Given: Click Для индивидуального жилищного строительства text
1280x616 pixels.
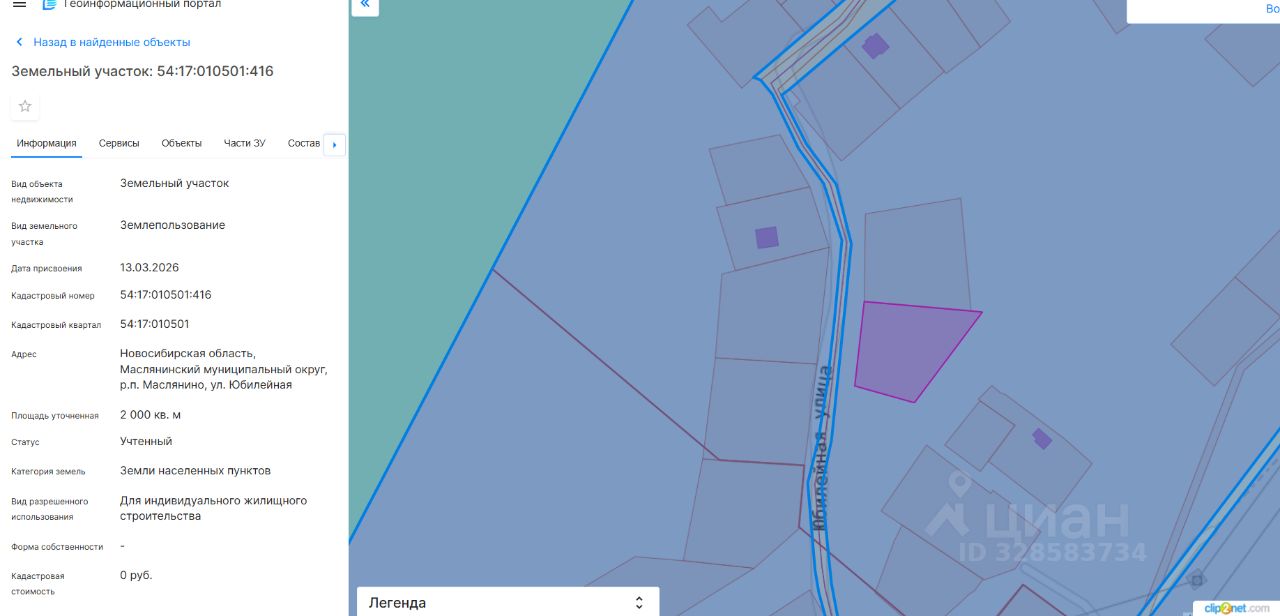Looking at the screenshot, I should point(213,508).
